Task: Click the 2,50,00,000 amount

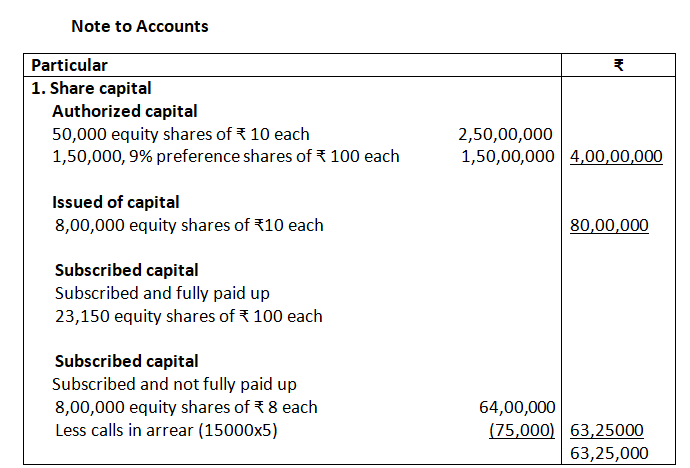Action: 505,134
